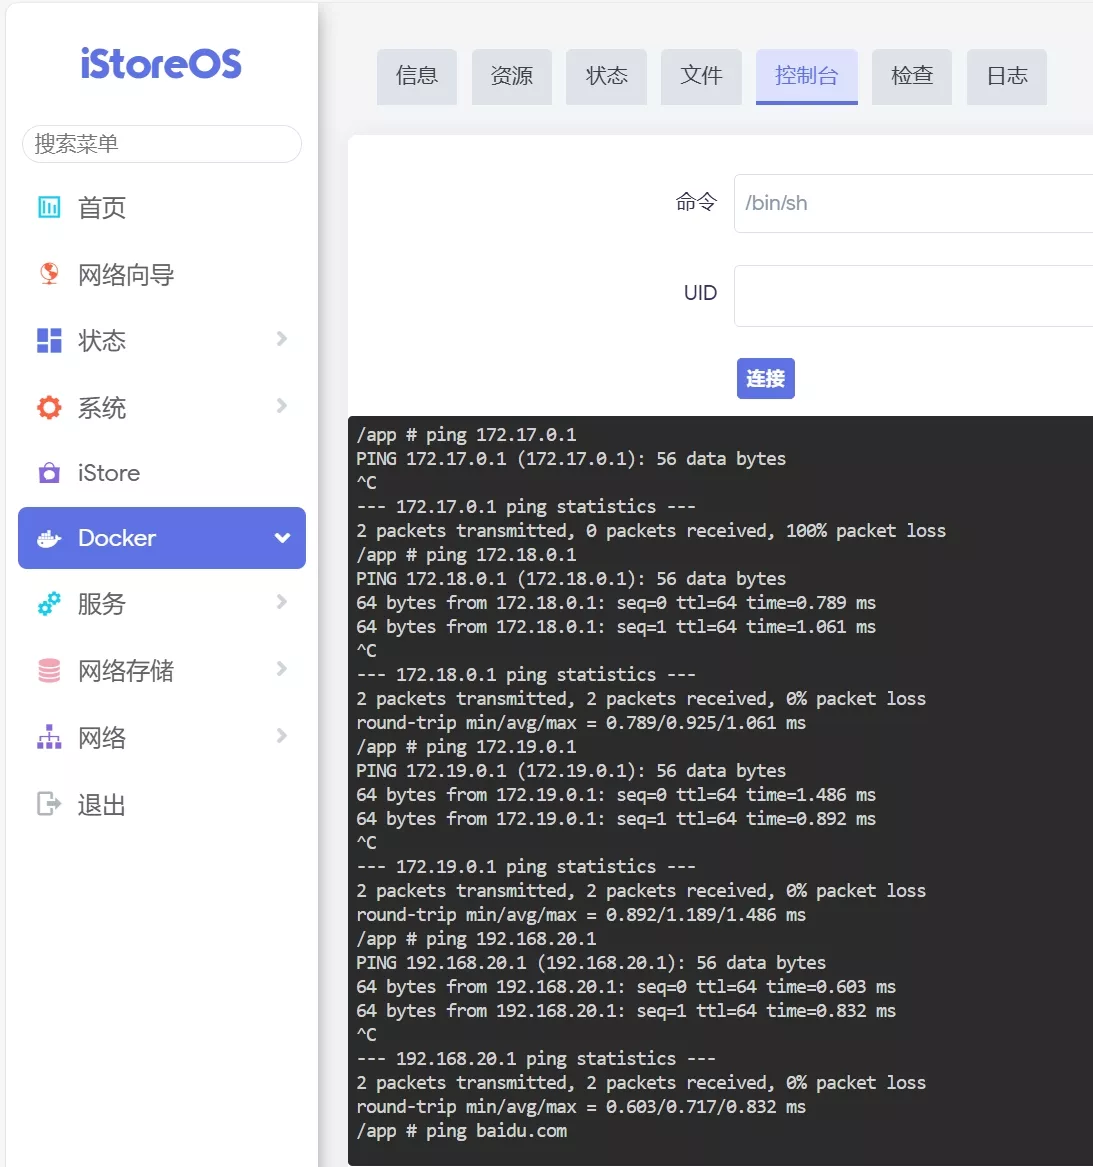Click the 命令 field label

tap(696, 202)
